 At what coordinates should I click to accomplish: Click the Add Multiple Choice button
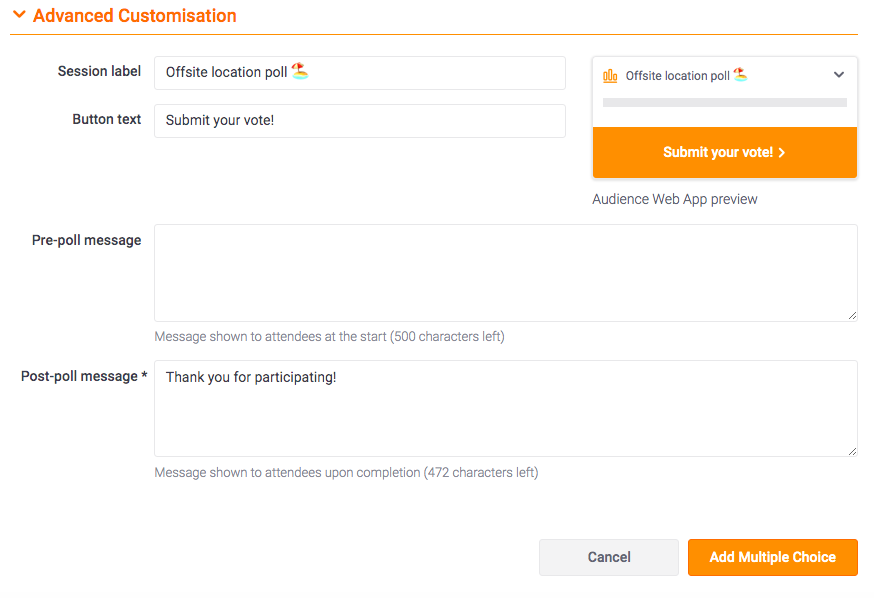pyautogui.click(x=773, y=557)
